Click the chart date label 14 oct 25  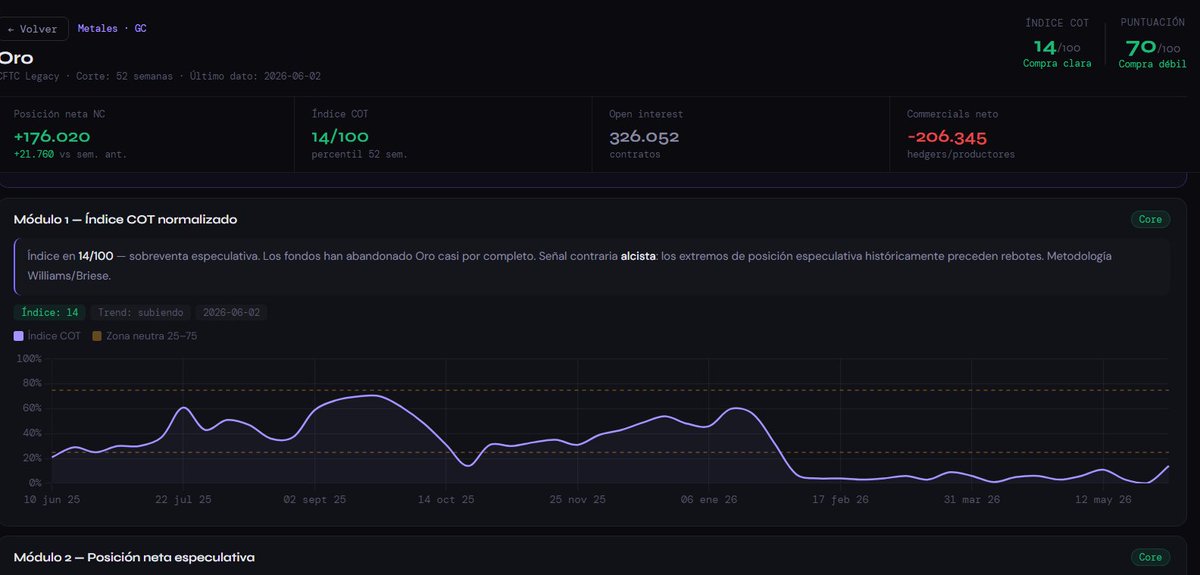(446, 499)
